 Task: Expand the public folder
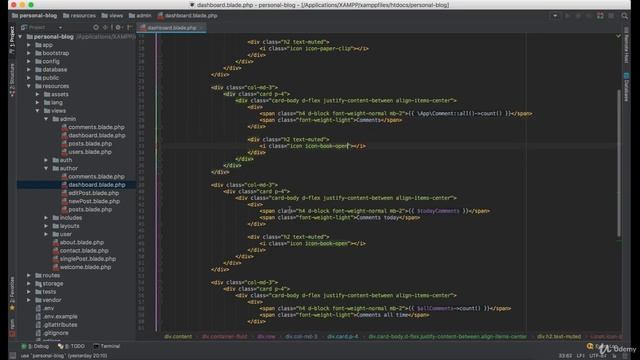29,78
